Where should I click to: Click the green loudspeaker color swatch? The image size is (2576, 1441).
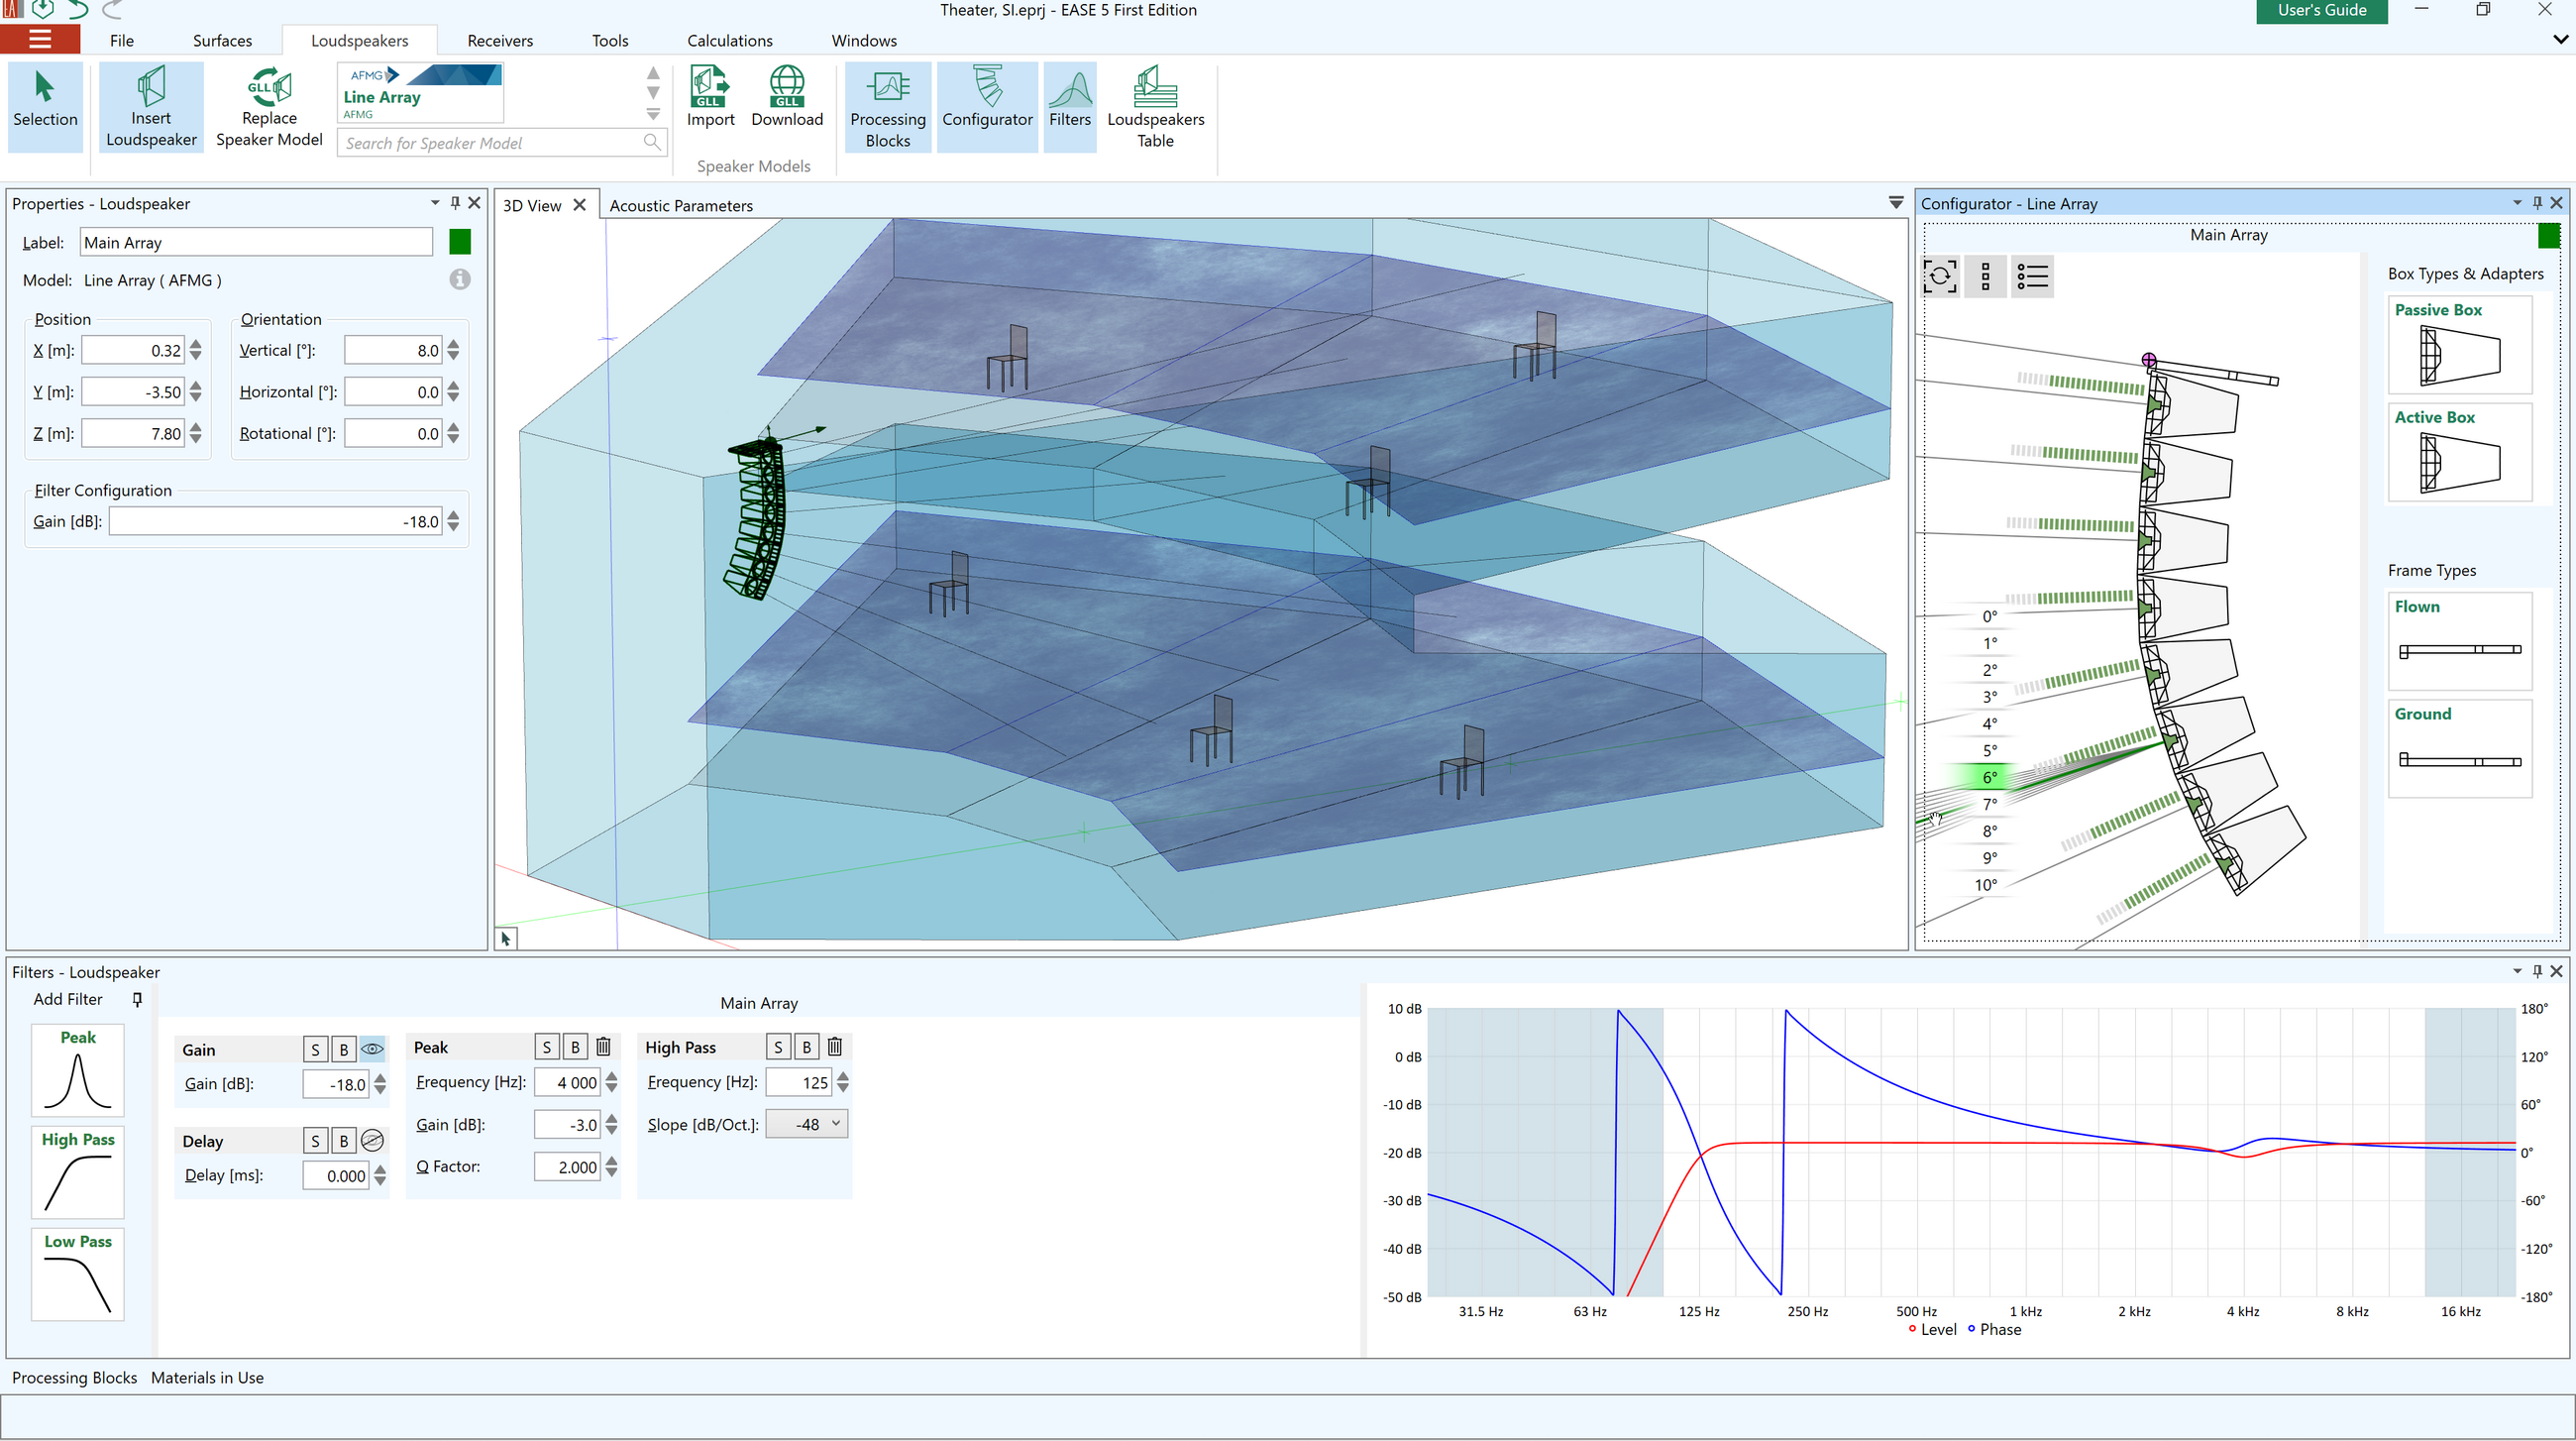point(459,242)
